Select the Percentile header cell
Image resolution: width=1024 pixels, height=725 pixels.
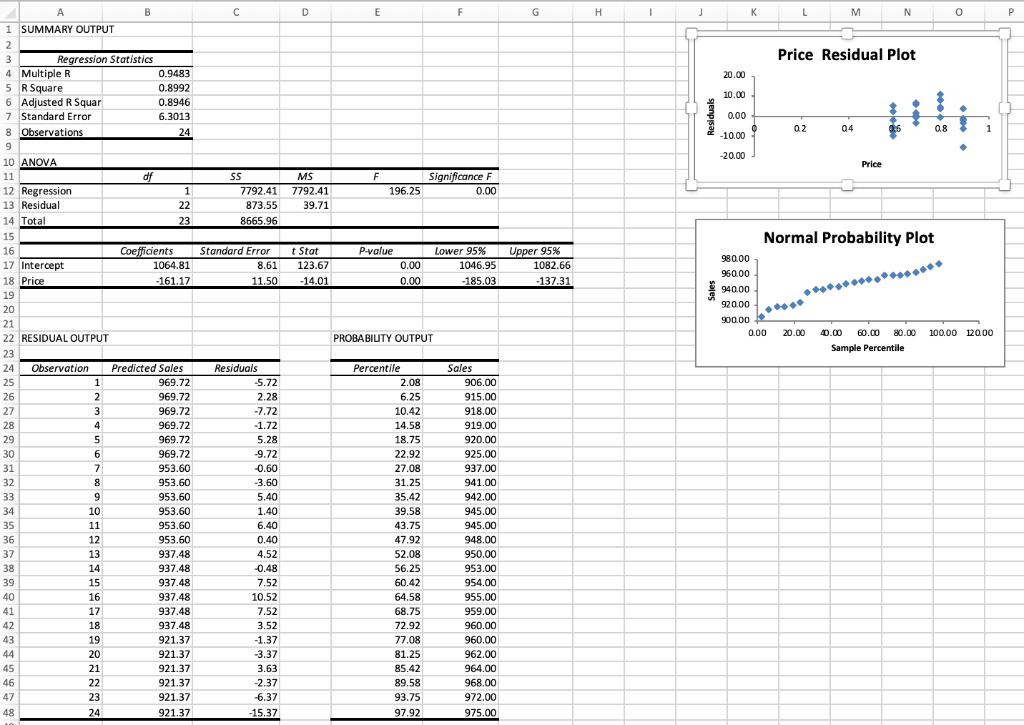(377, 368)
